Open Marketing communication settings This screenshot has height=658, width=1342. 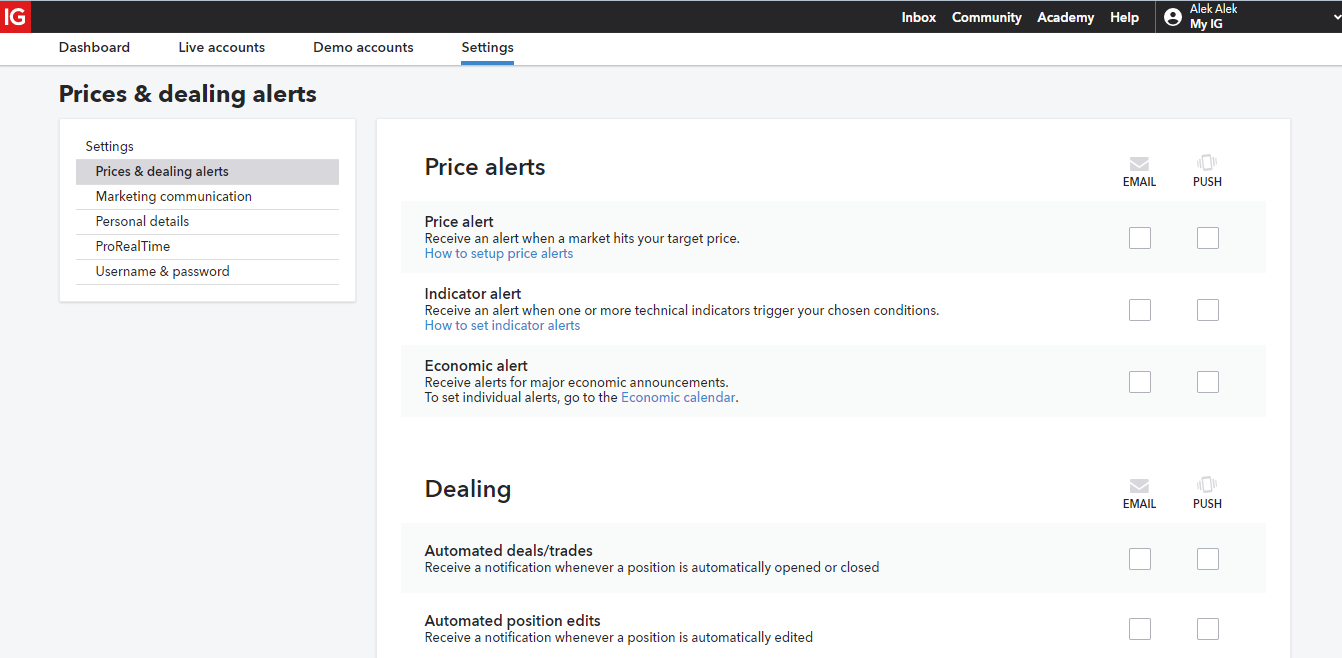(207, 197)
